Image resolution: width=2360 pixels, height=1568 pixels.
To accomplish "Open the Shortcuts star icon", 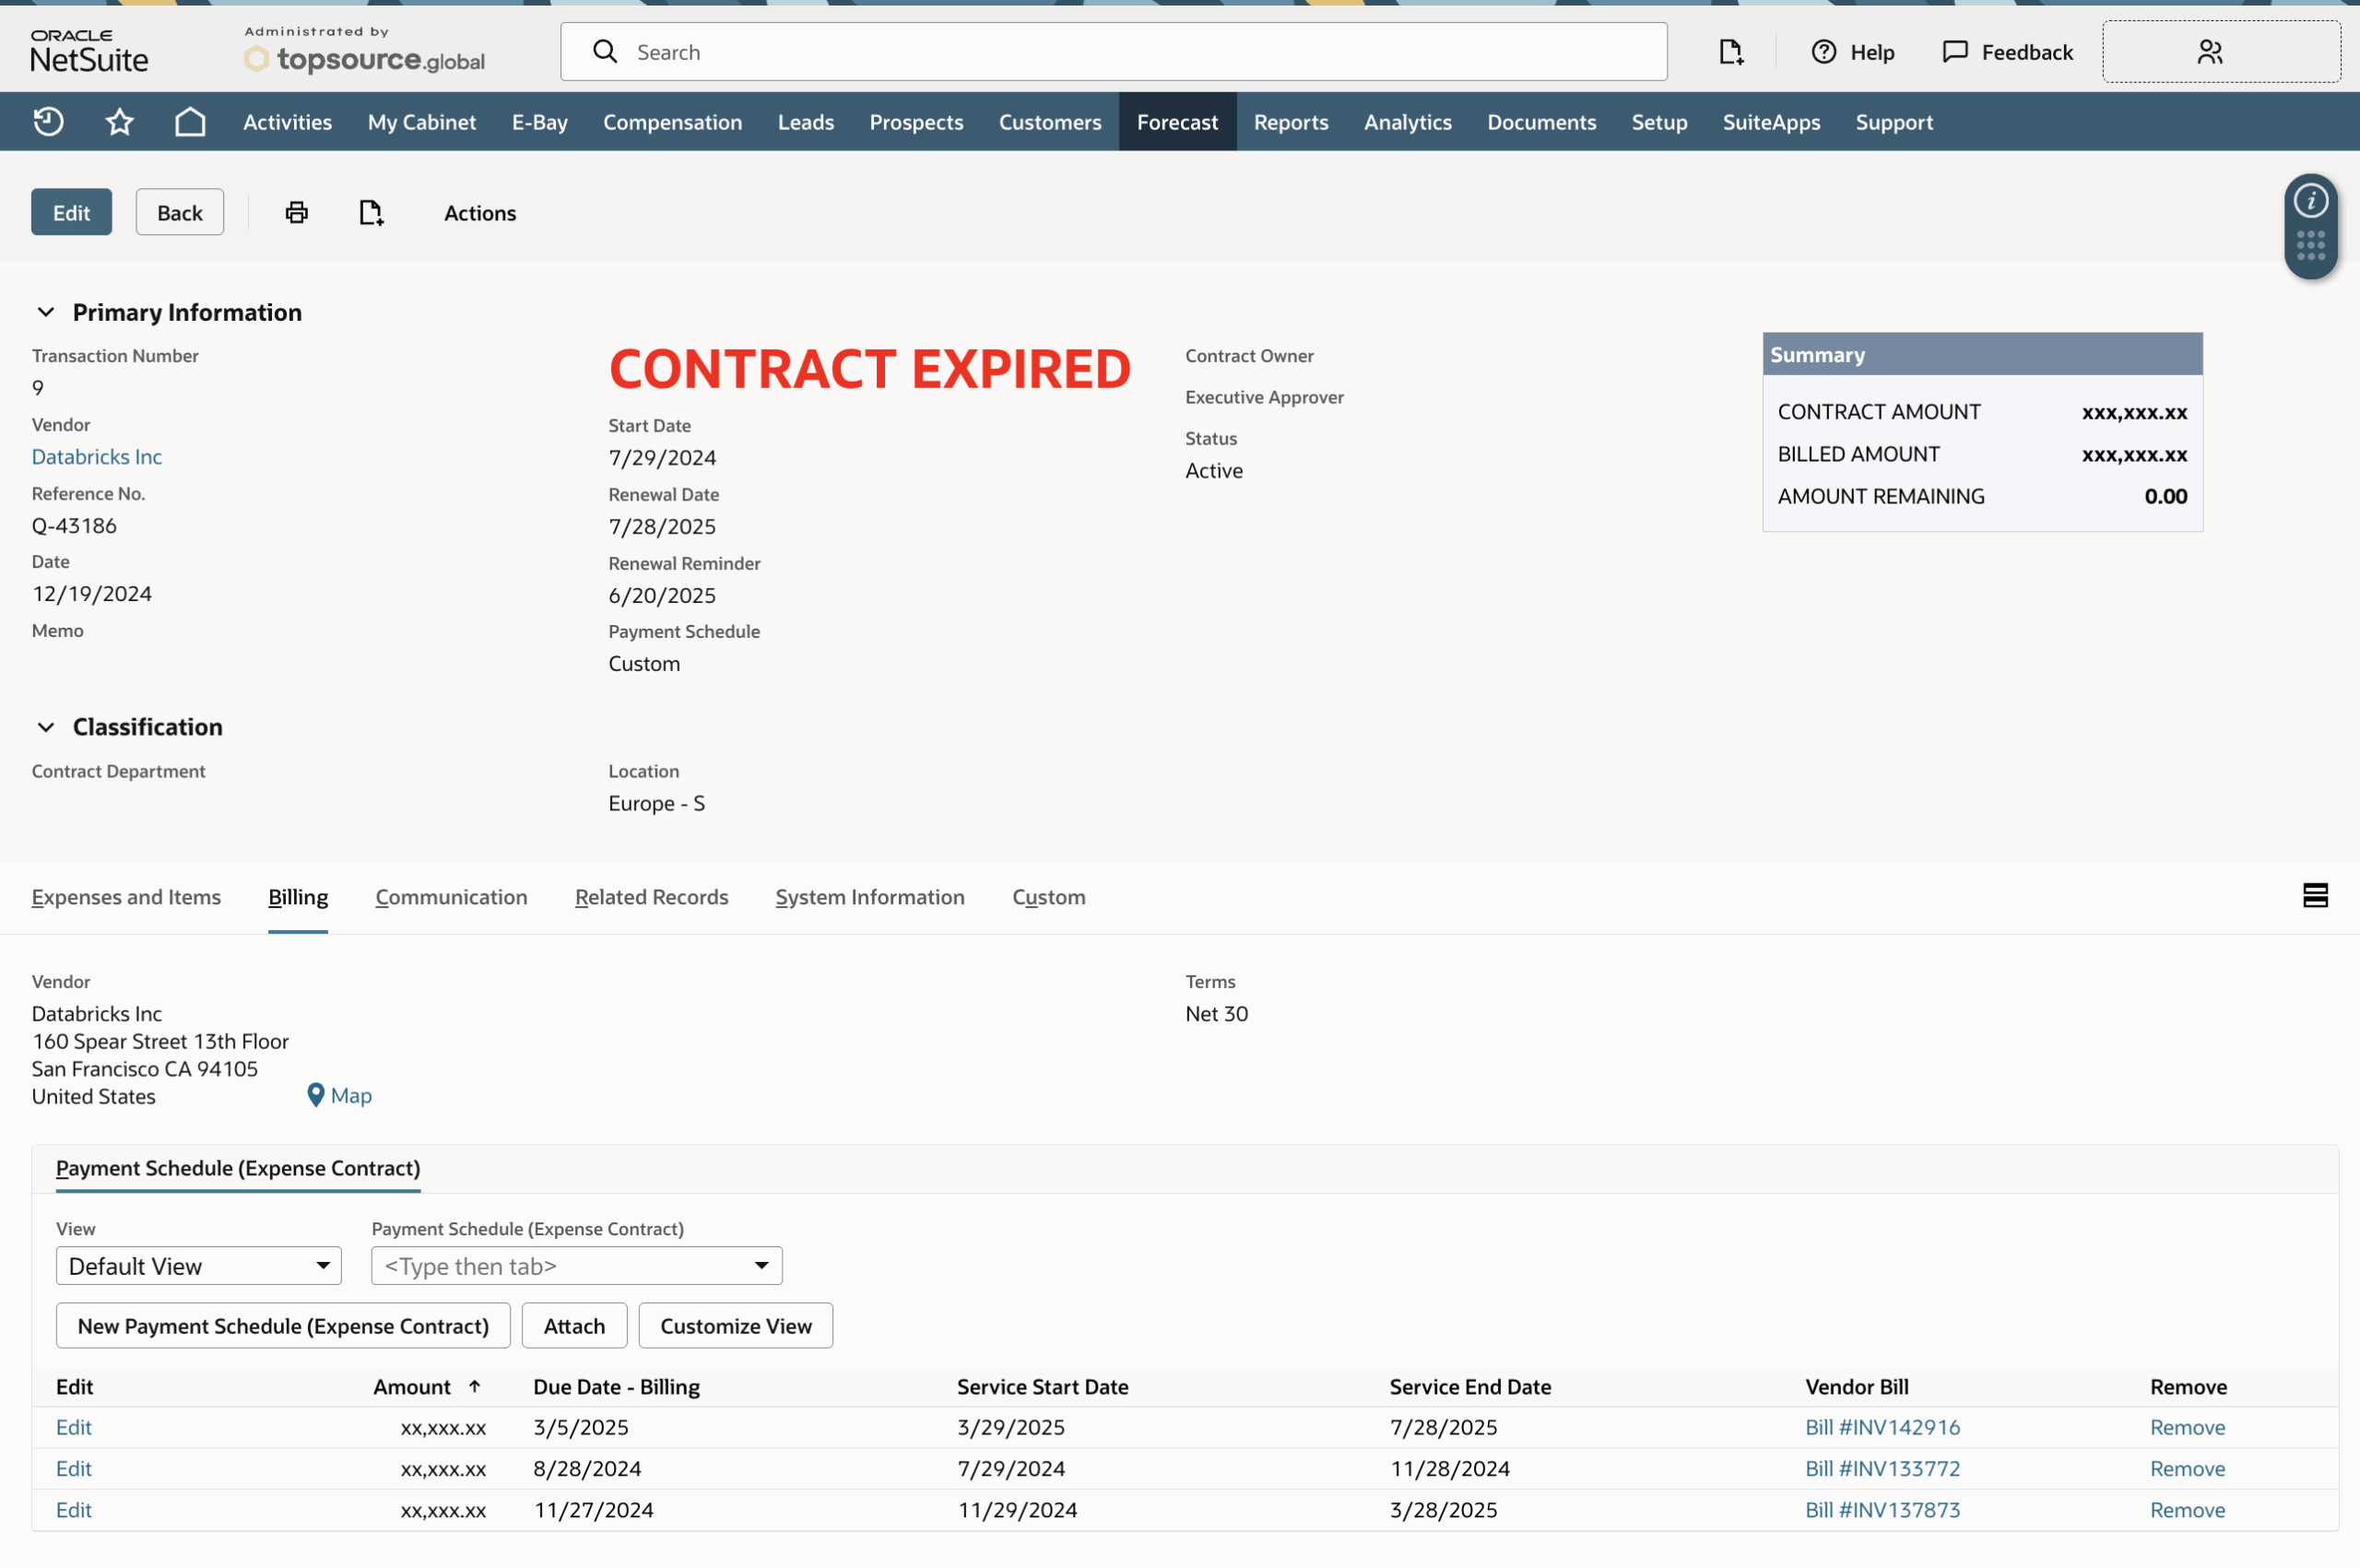I will click(x=120, y=122).
